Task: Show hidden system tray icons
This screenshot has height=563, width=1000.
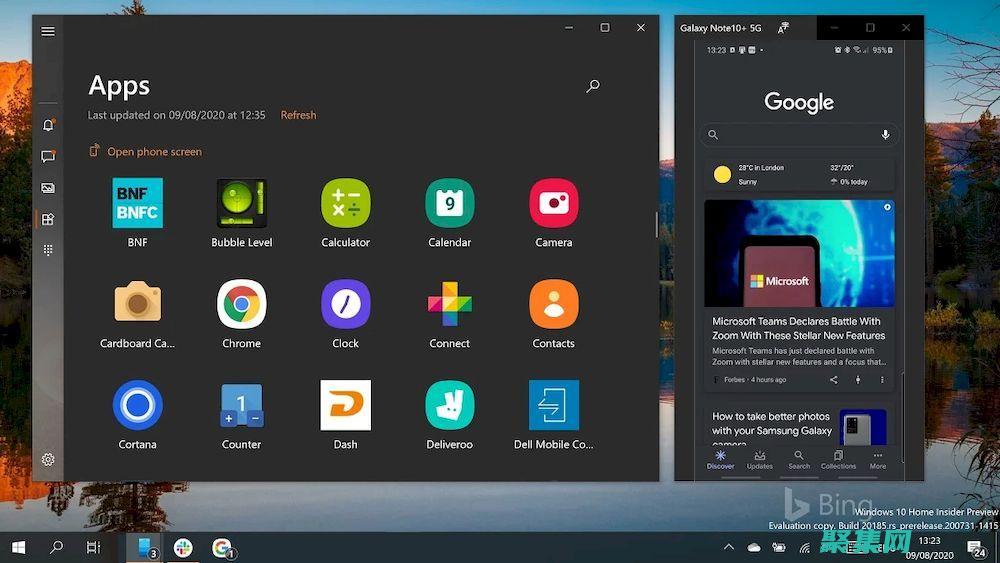Action: [729, 547]
